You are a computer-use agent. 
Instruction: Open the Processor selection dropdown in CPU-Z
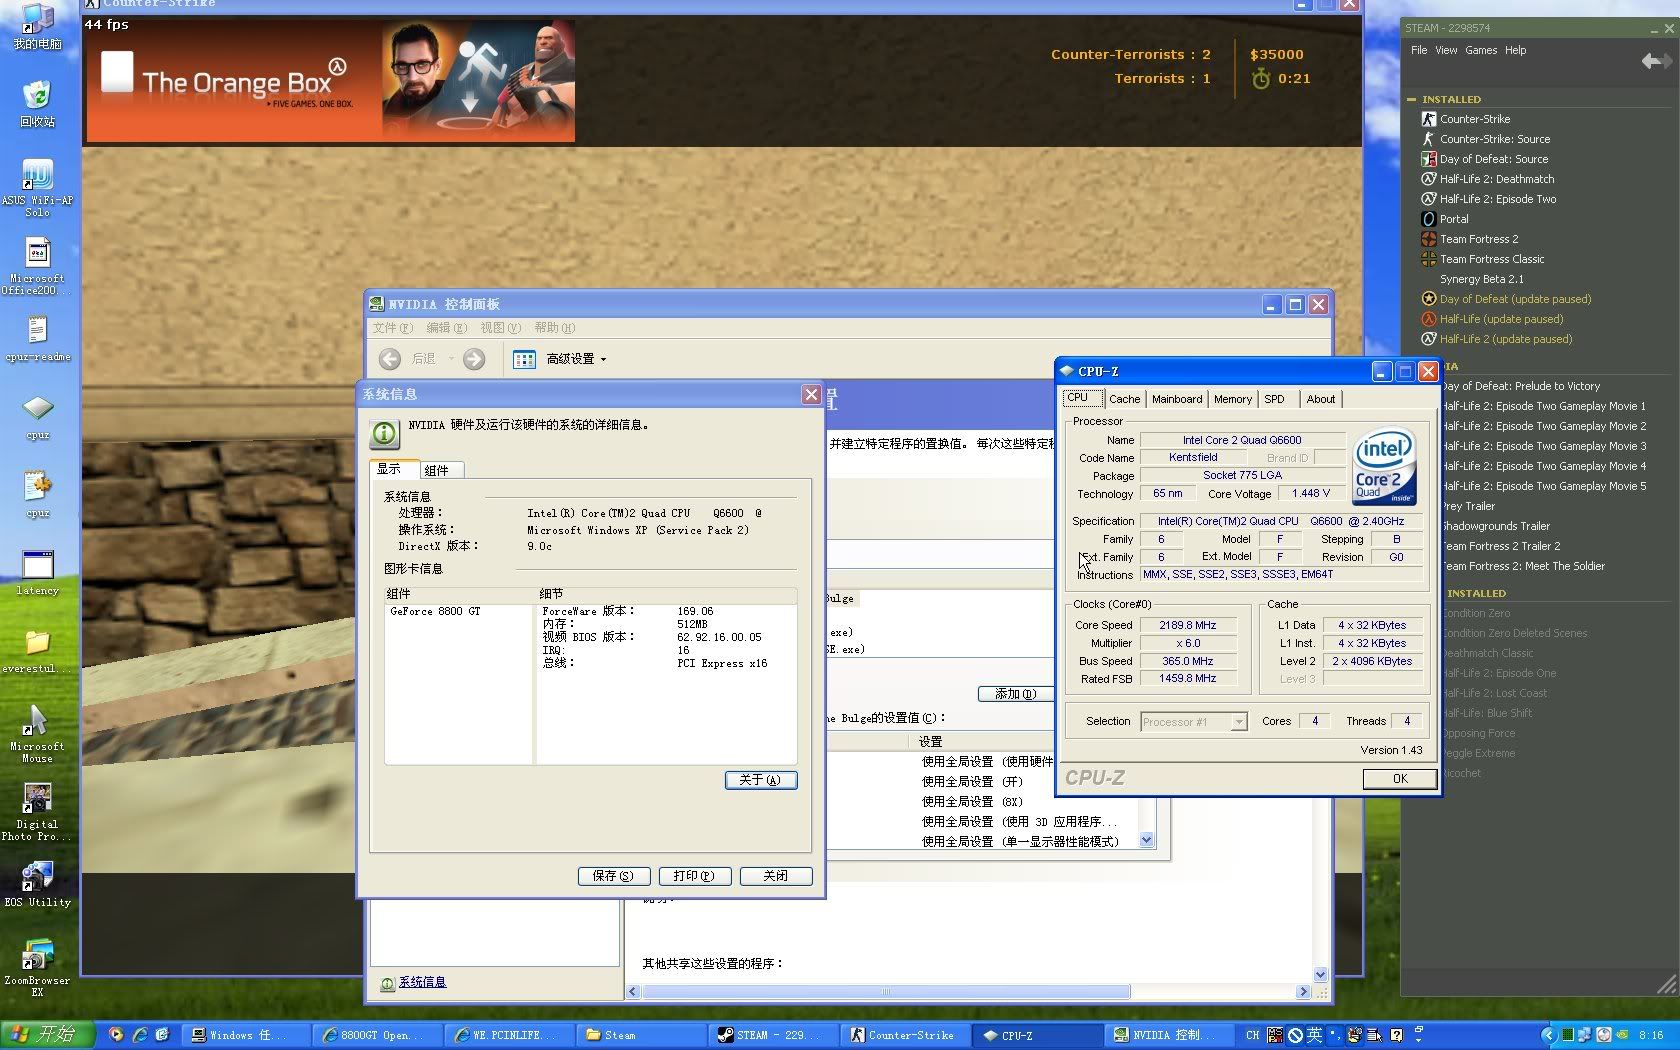coord(1238,722)
